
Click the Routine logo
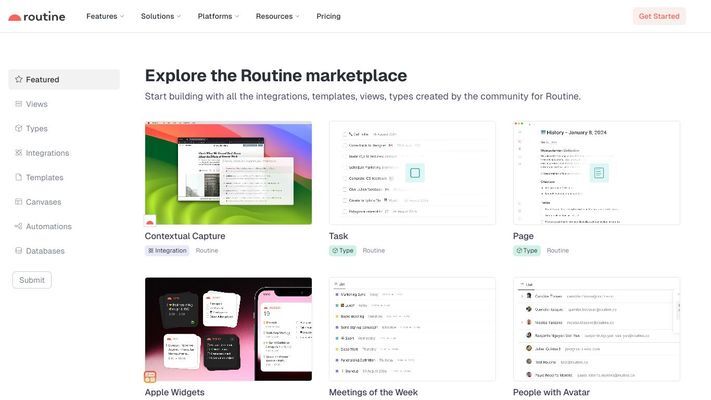click(x=37, y=17)
